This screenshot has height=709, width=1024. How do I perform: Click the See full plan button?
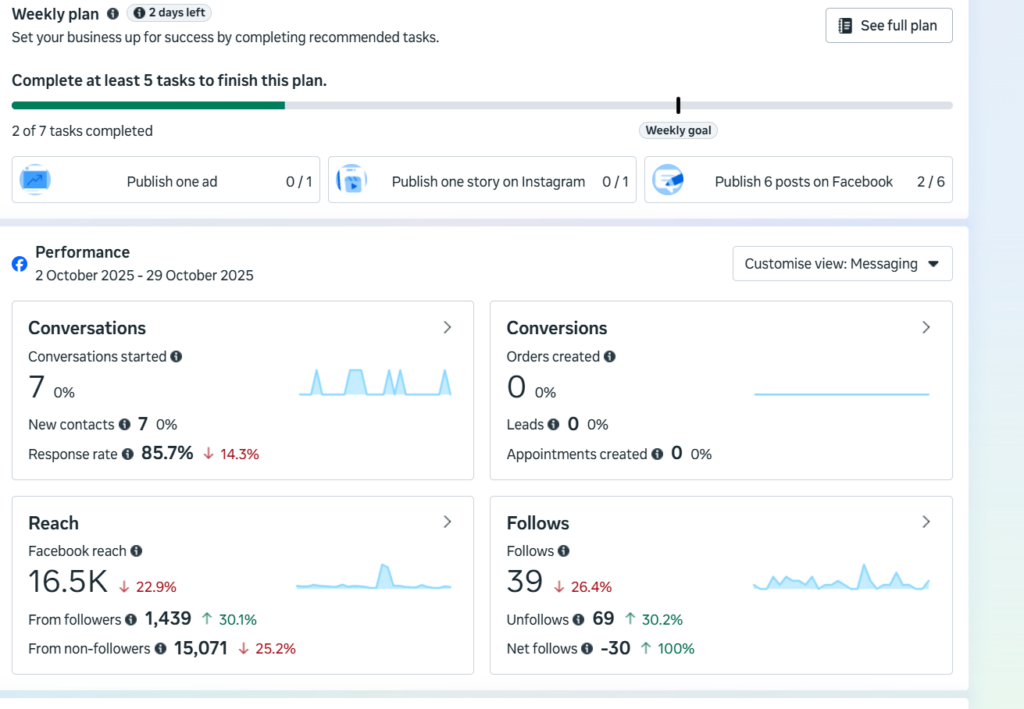point(889,25)
